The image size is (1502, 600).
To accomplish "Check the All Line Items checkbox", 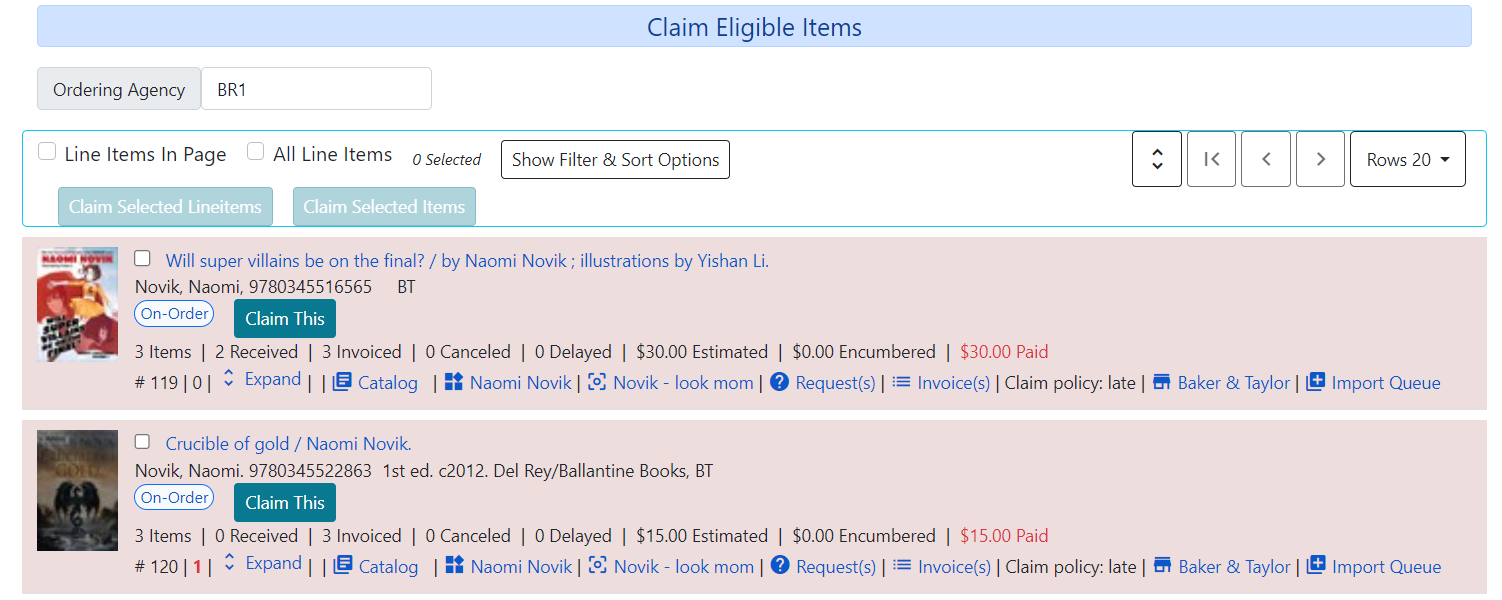I will pos(256,150).
